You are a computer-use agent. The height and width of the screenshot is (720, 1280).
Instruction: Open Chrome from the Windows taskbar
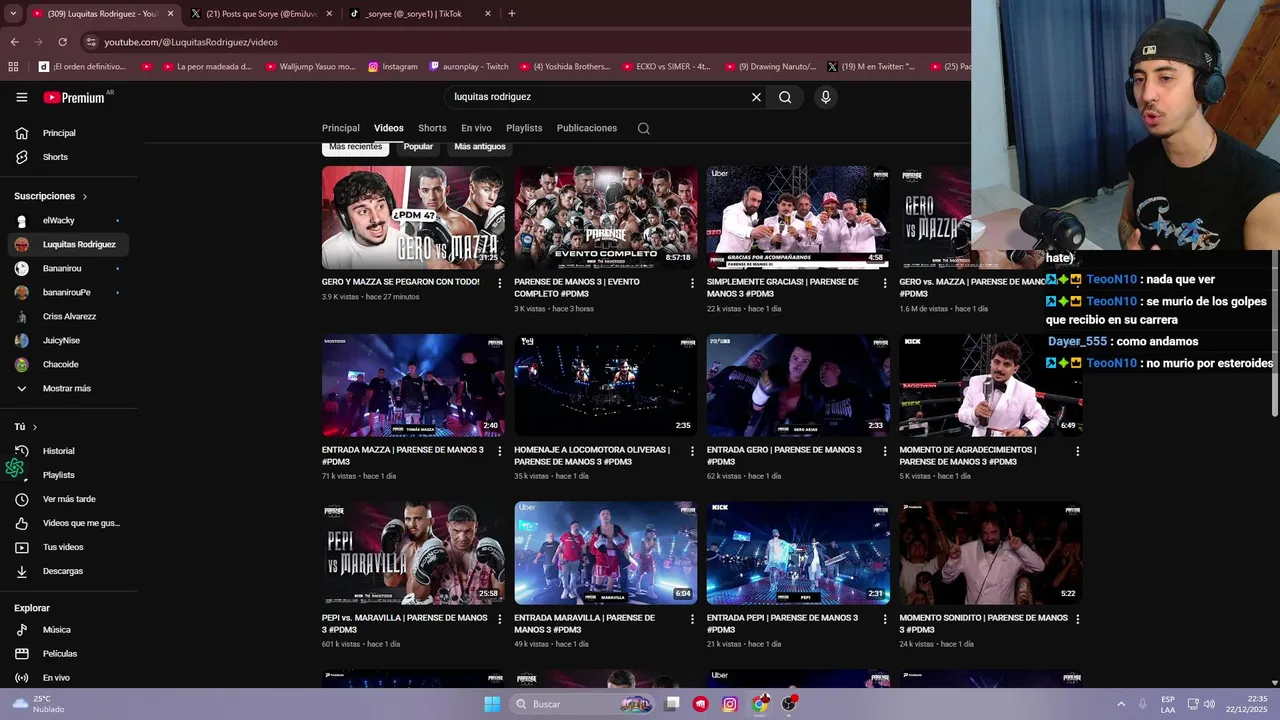tap(760, 704)
